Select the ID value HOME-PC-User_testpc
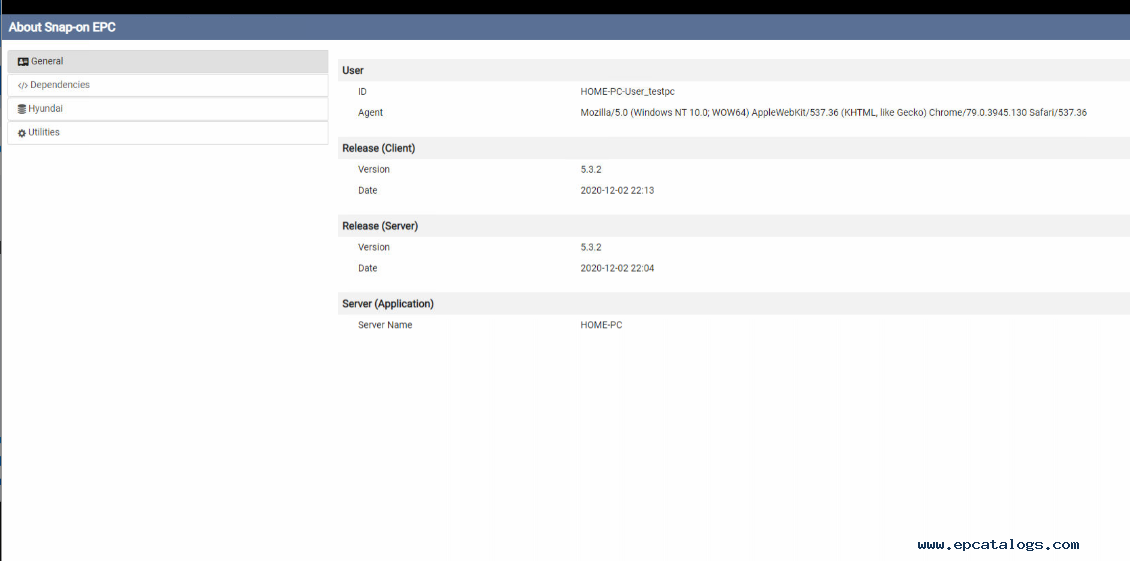Image resolution: width=1130 pixels, height=561 pixels. (x=627, y=92)
